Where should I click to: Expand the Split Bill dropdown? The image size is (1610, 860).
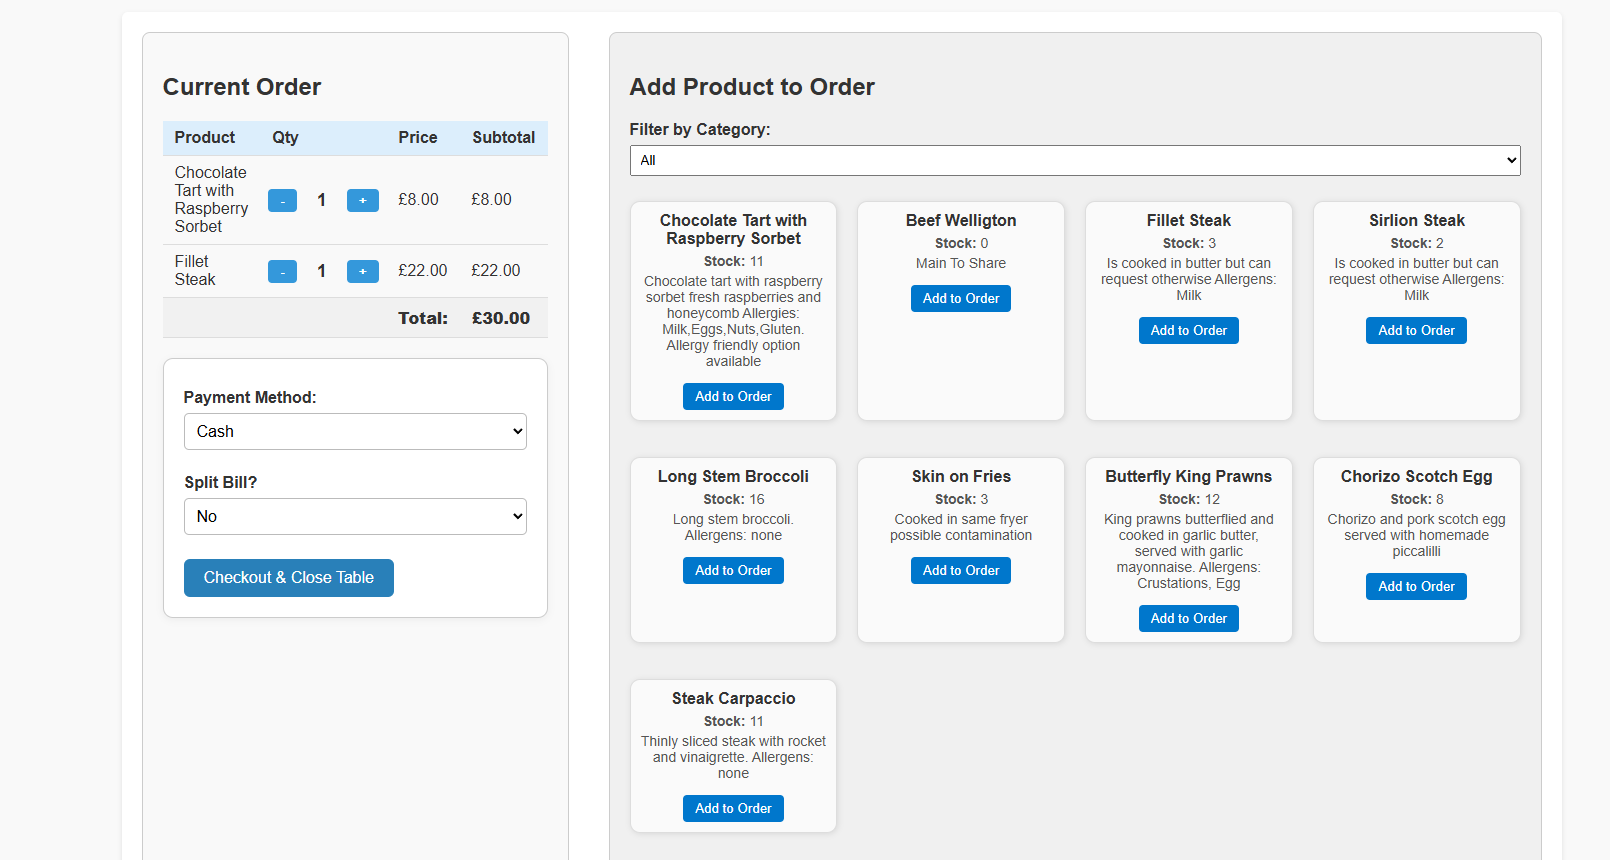point(355,517)
